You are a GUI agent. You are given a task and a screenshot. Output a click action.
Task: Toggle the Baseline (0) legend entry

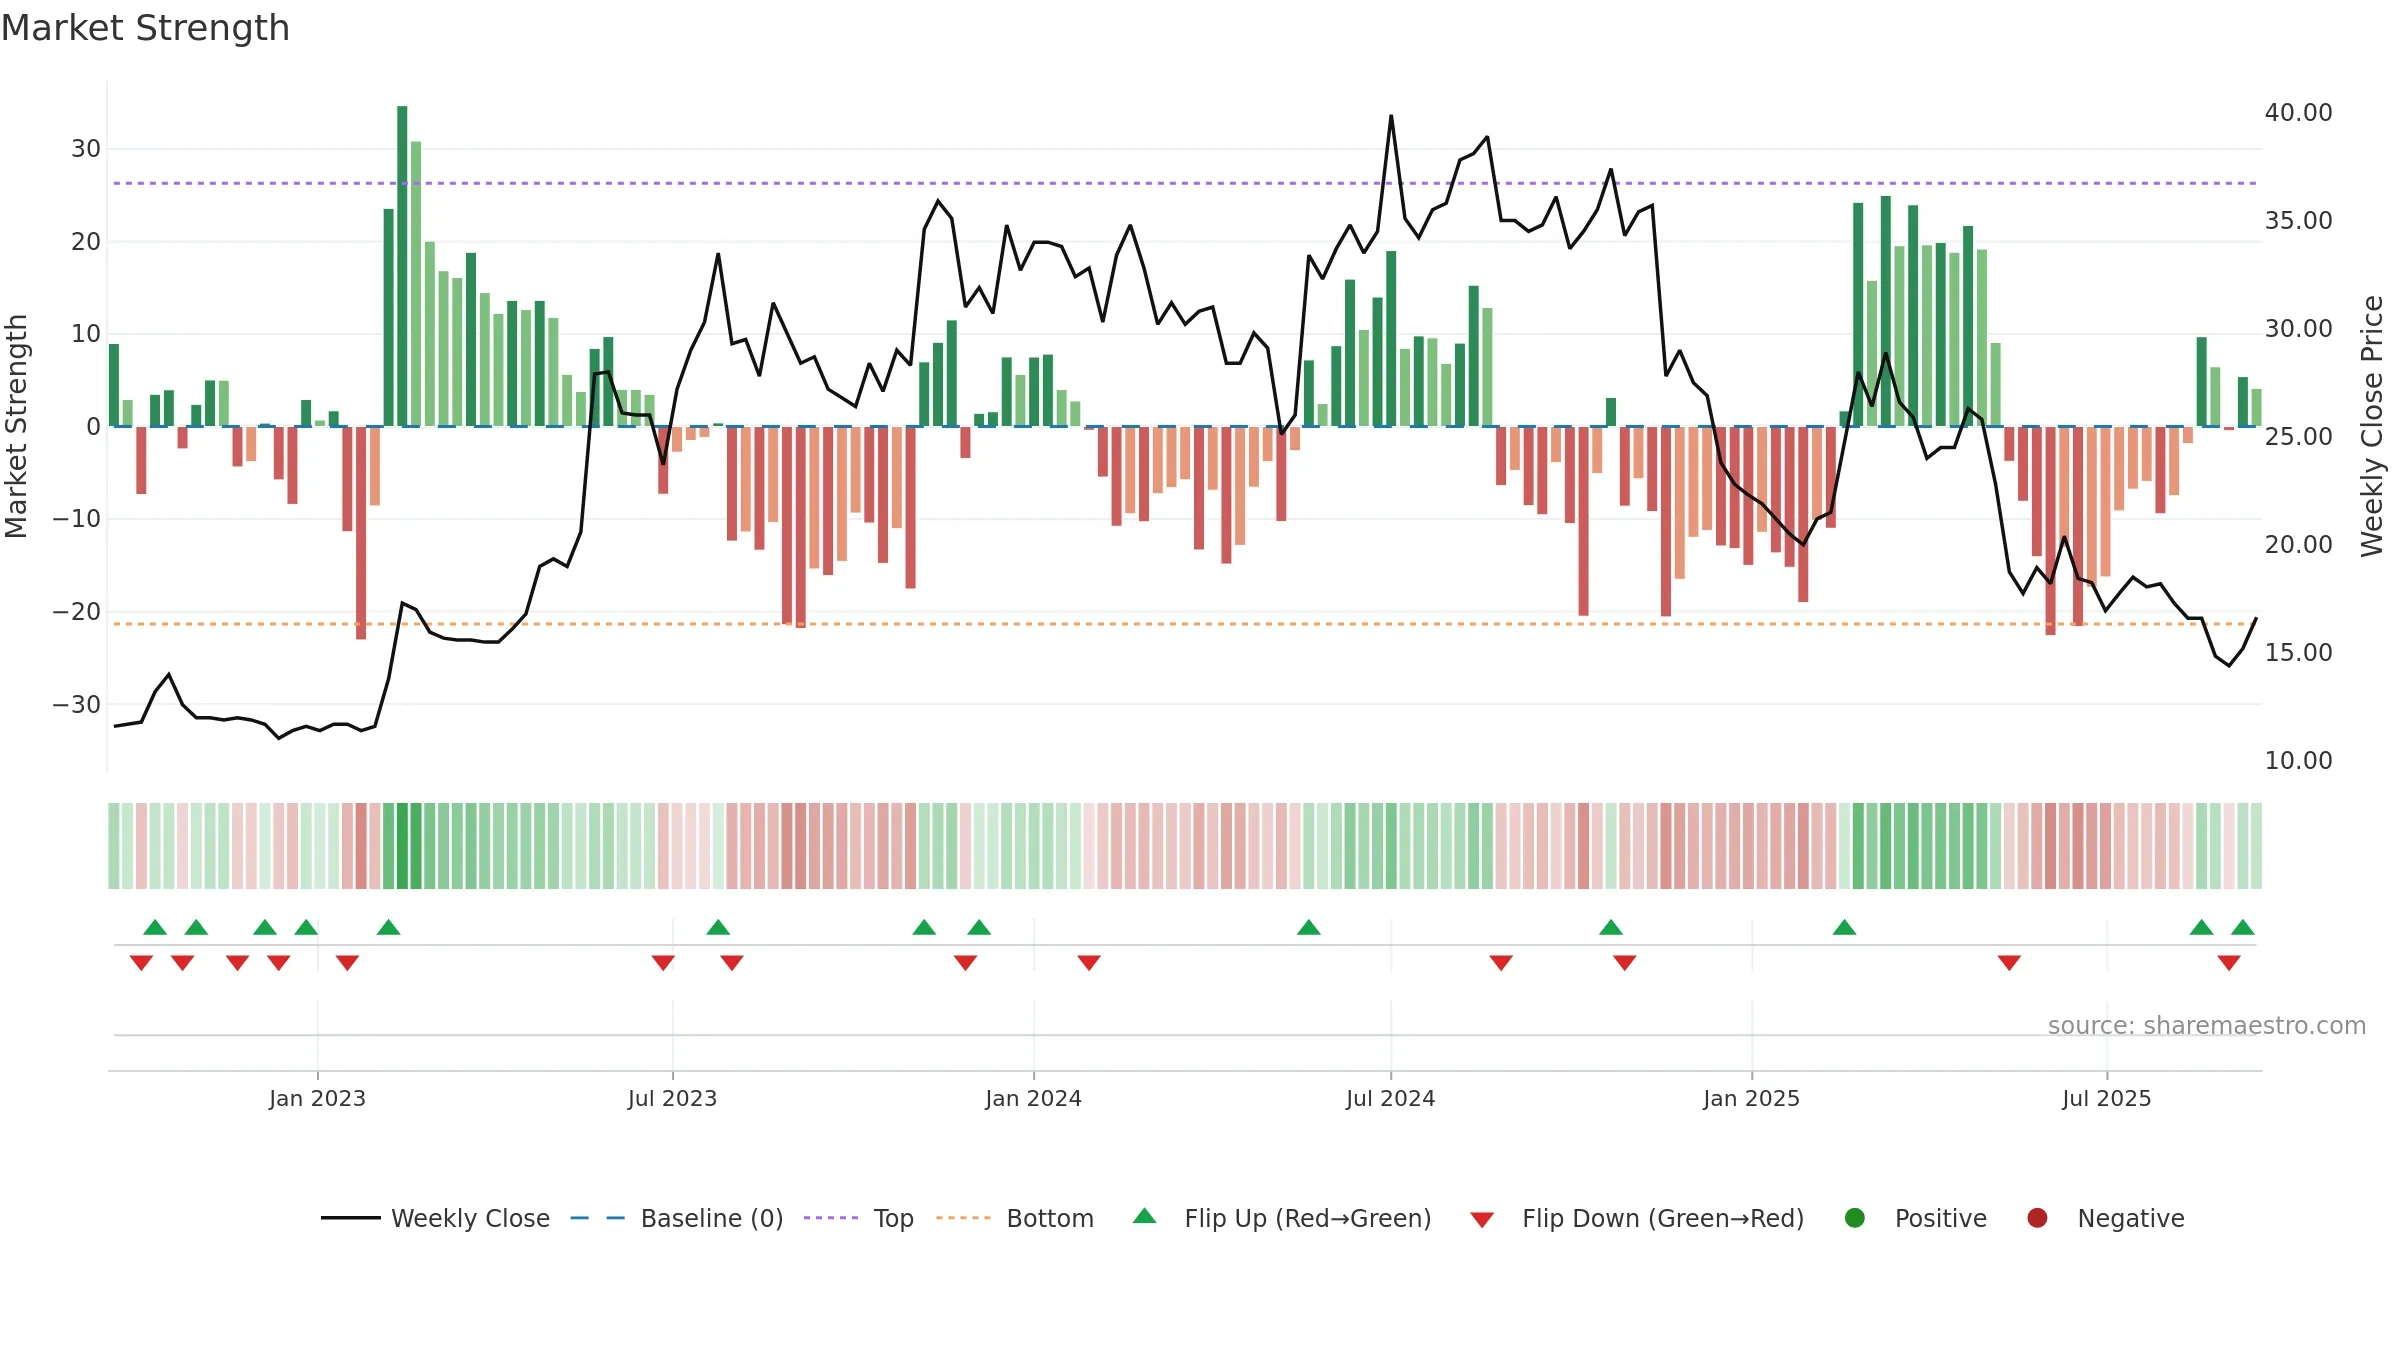677,1218
